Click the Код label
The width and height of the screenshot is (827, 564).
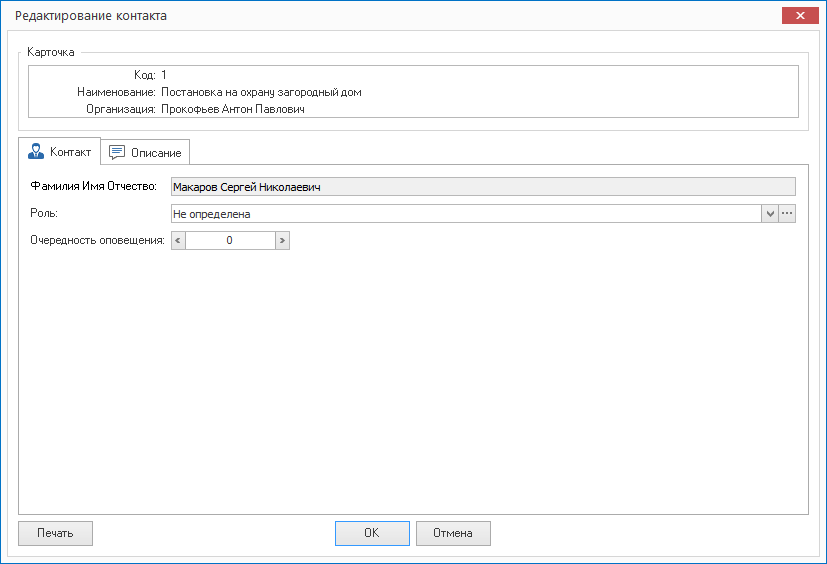click(145, 75)
